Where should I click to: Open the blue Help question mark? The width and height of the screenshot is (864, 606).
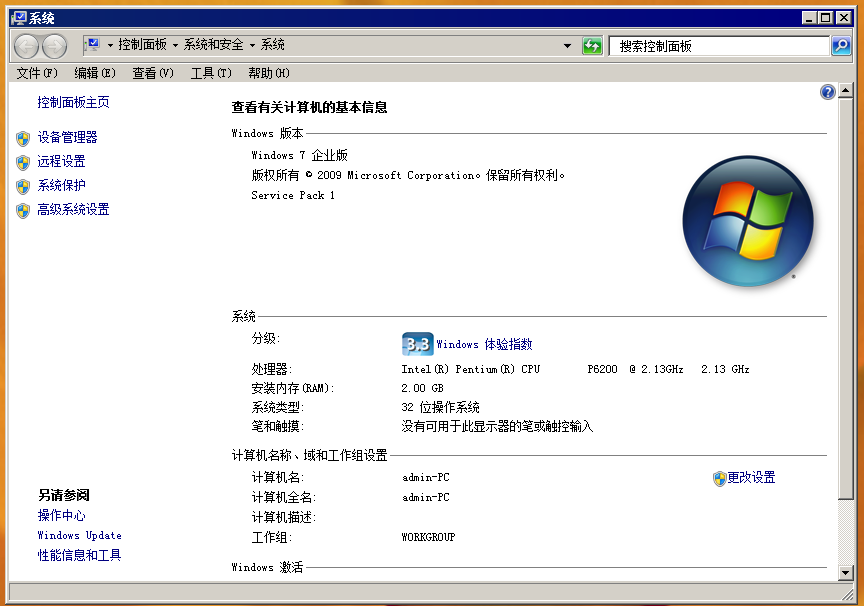827,92
